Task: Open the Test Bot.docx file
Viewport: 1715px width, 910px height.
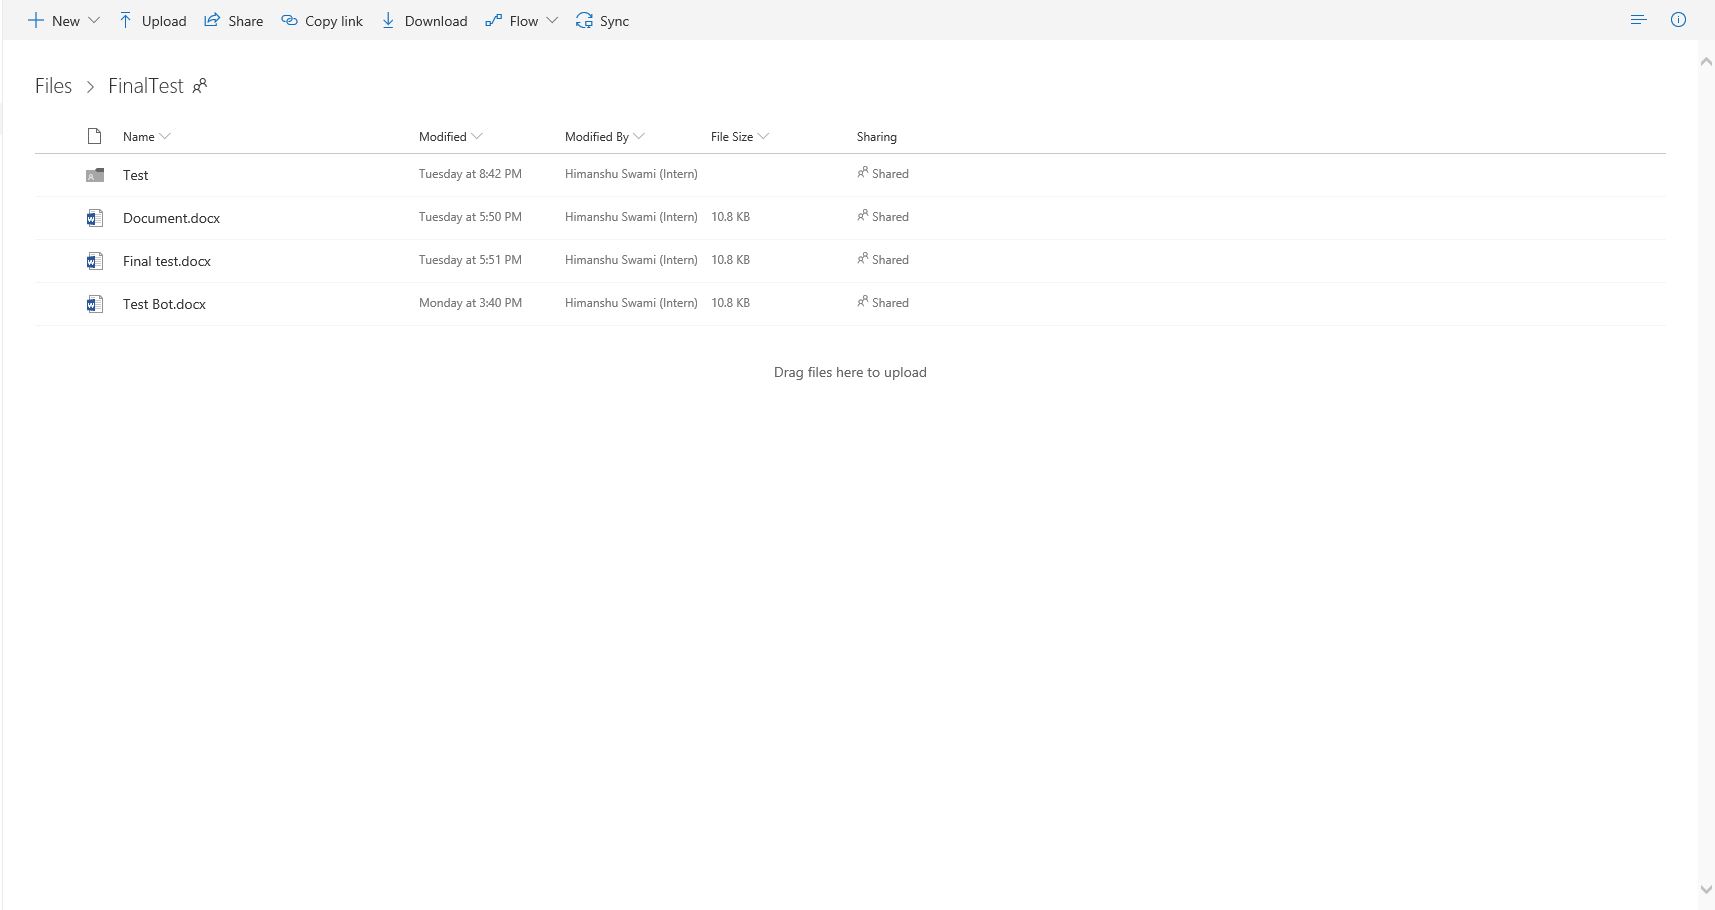Action: pyautogui.click(x=164, y=304)
